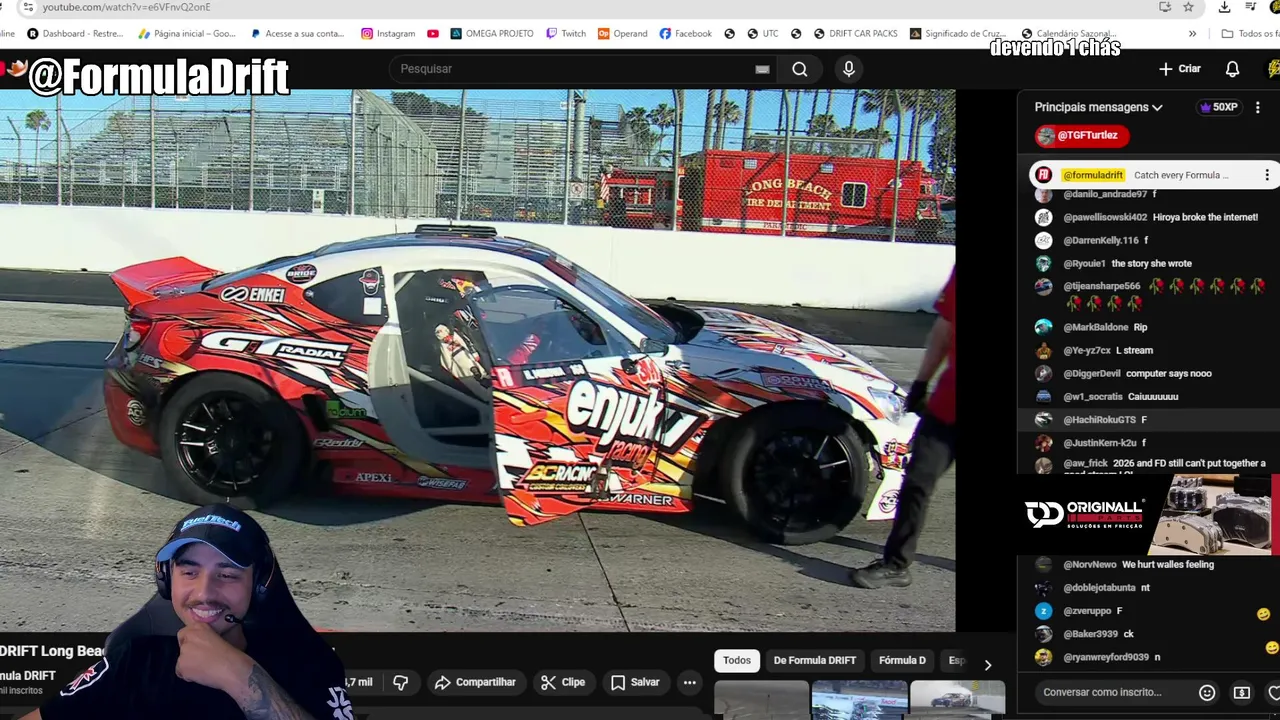Click @zveruppo avatar in chat
Image resolution: width=1280 pixels, height=720 pixels.
pyautogui.click(x=1043, y=611)
